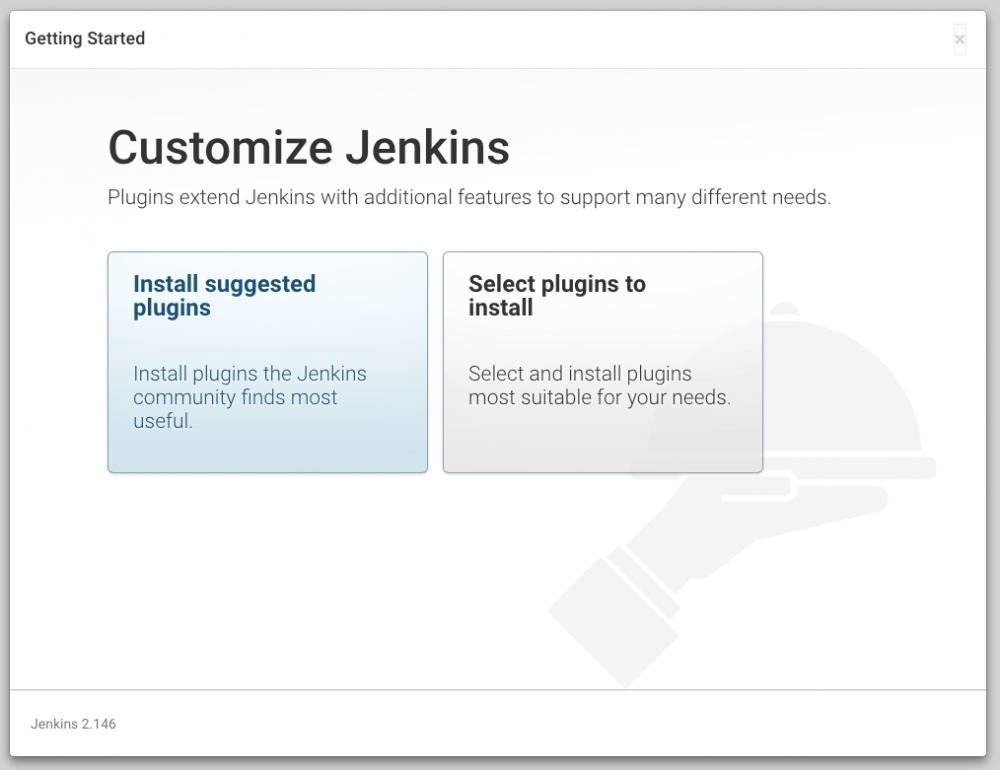1000x770 pixels.
Task: Click the plugins description subtitle text
Action: tap(472, 197)
